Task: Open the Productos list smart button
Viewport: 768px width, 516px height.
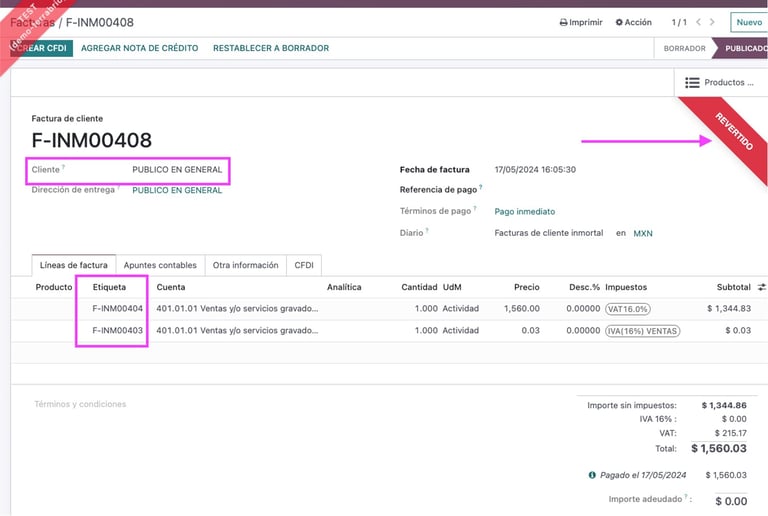Action: click(x=720, y=83)
